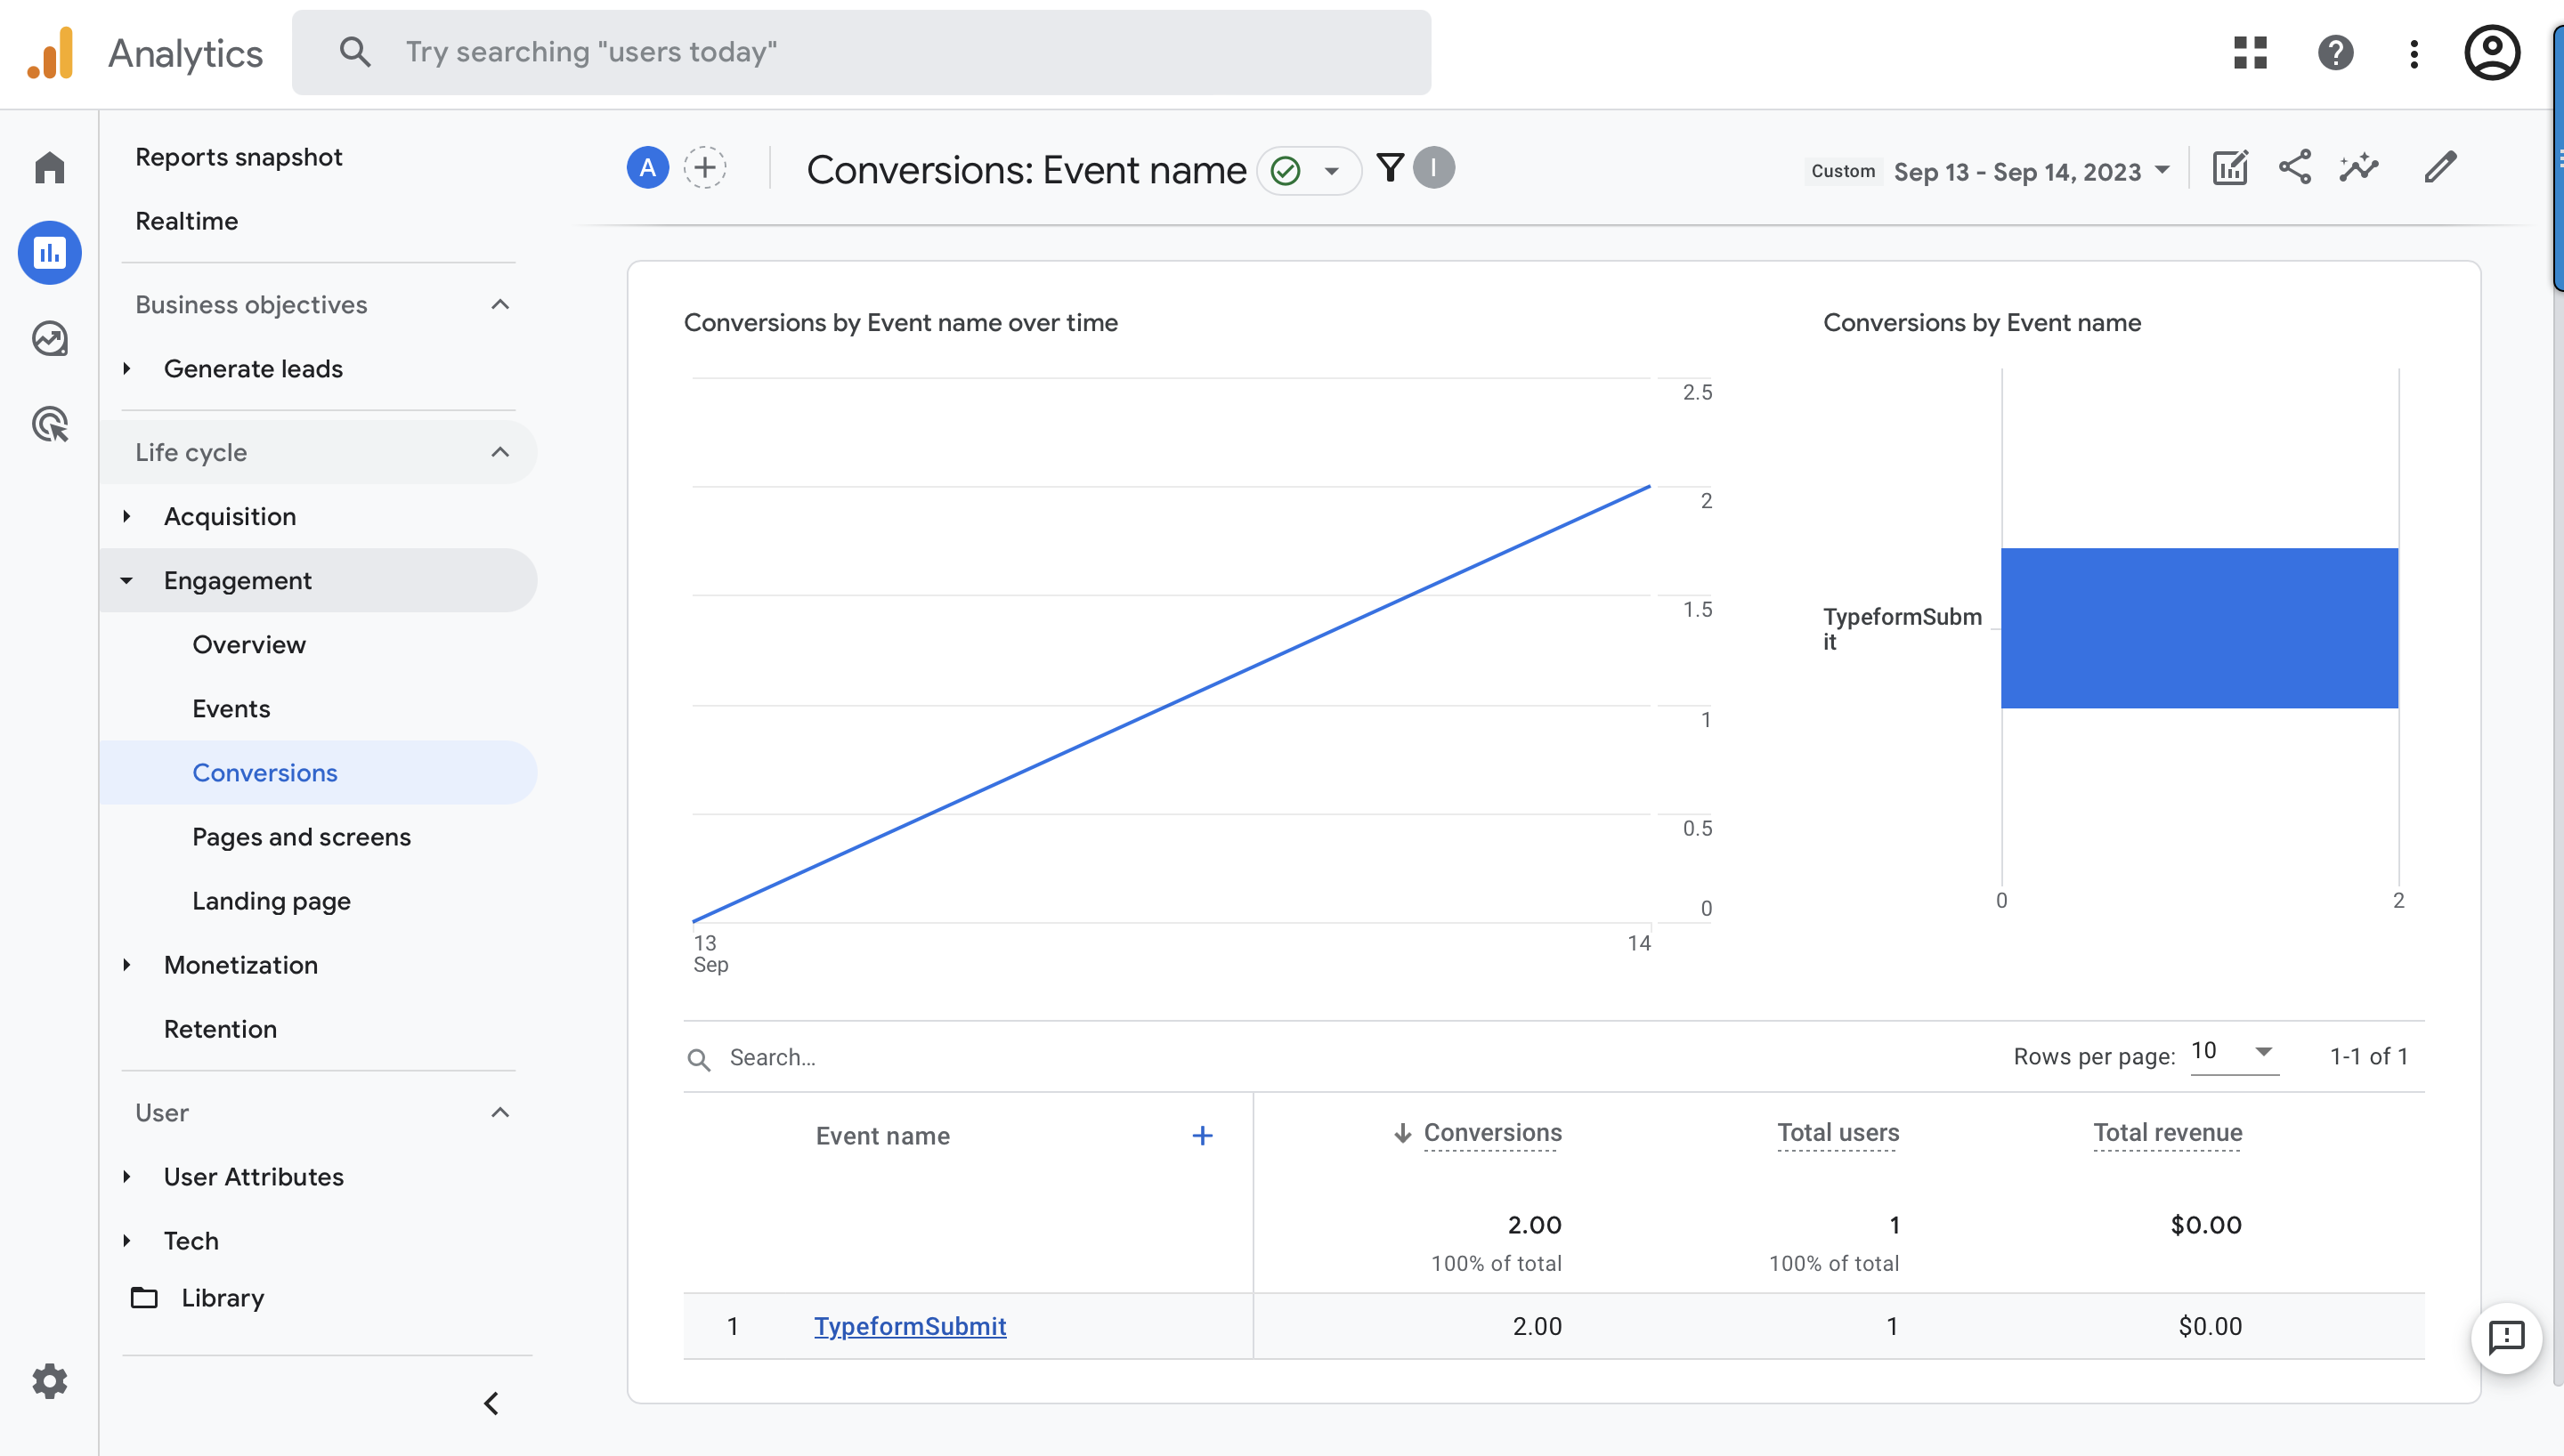Collapse the Life cycle section
2564x1456 pixels.
point(500,452)
